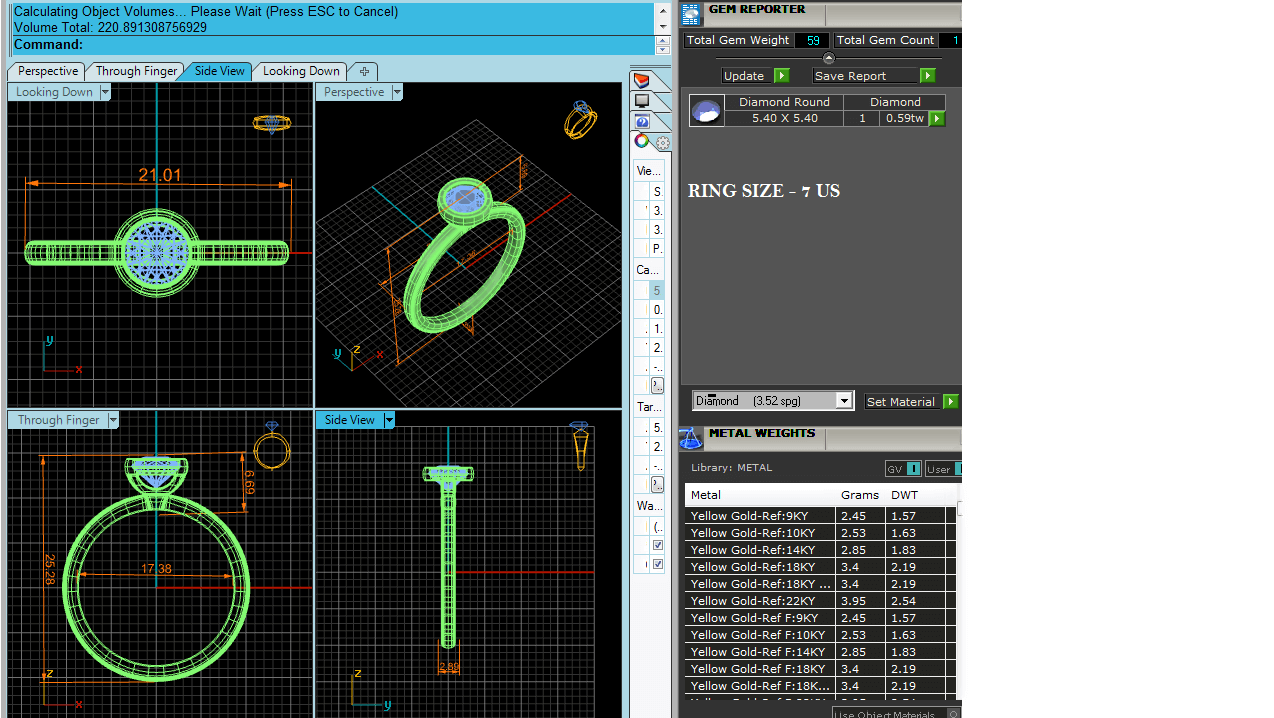
Task: Click the command history scroll down arrow
Action: pos(662,27)
